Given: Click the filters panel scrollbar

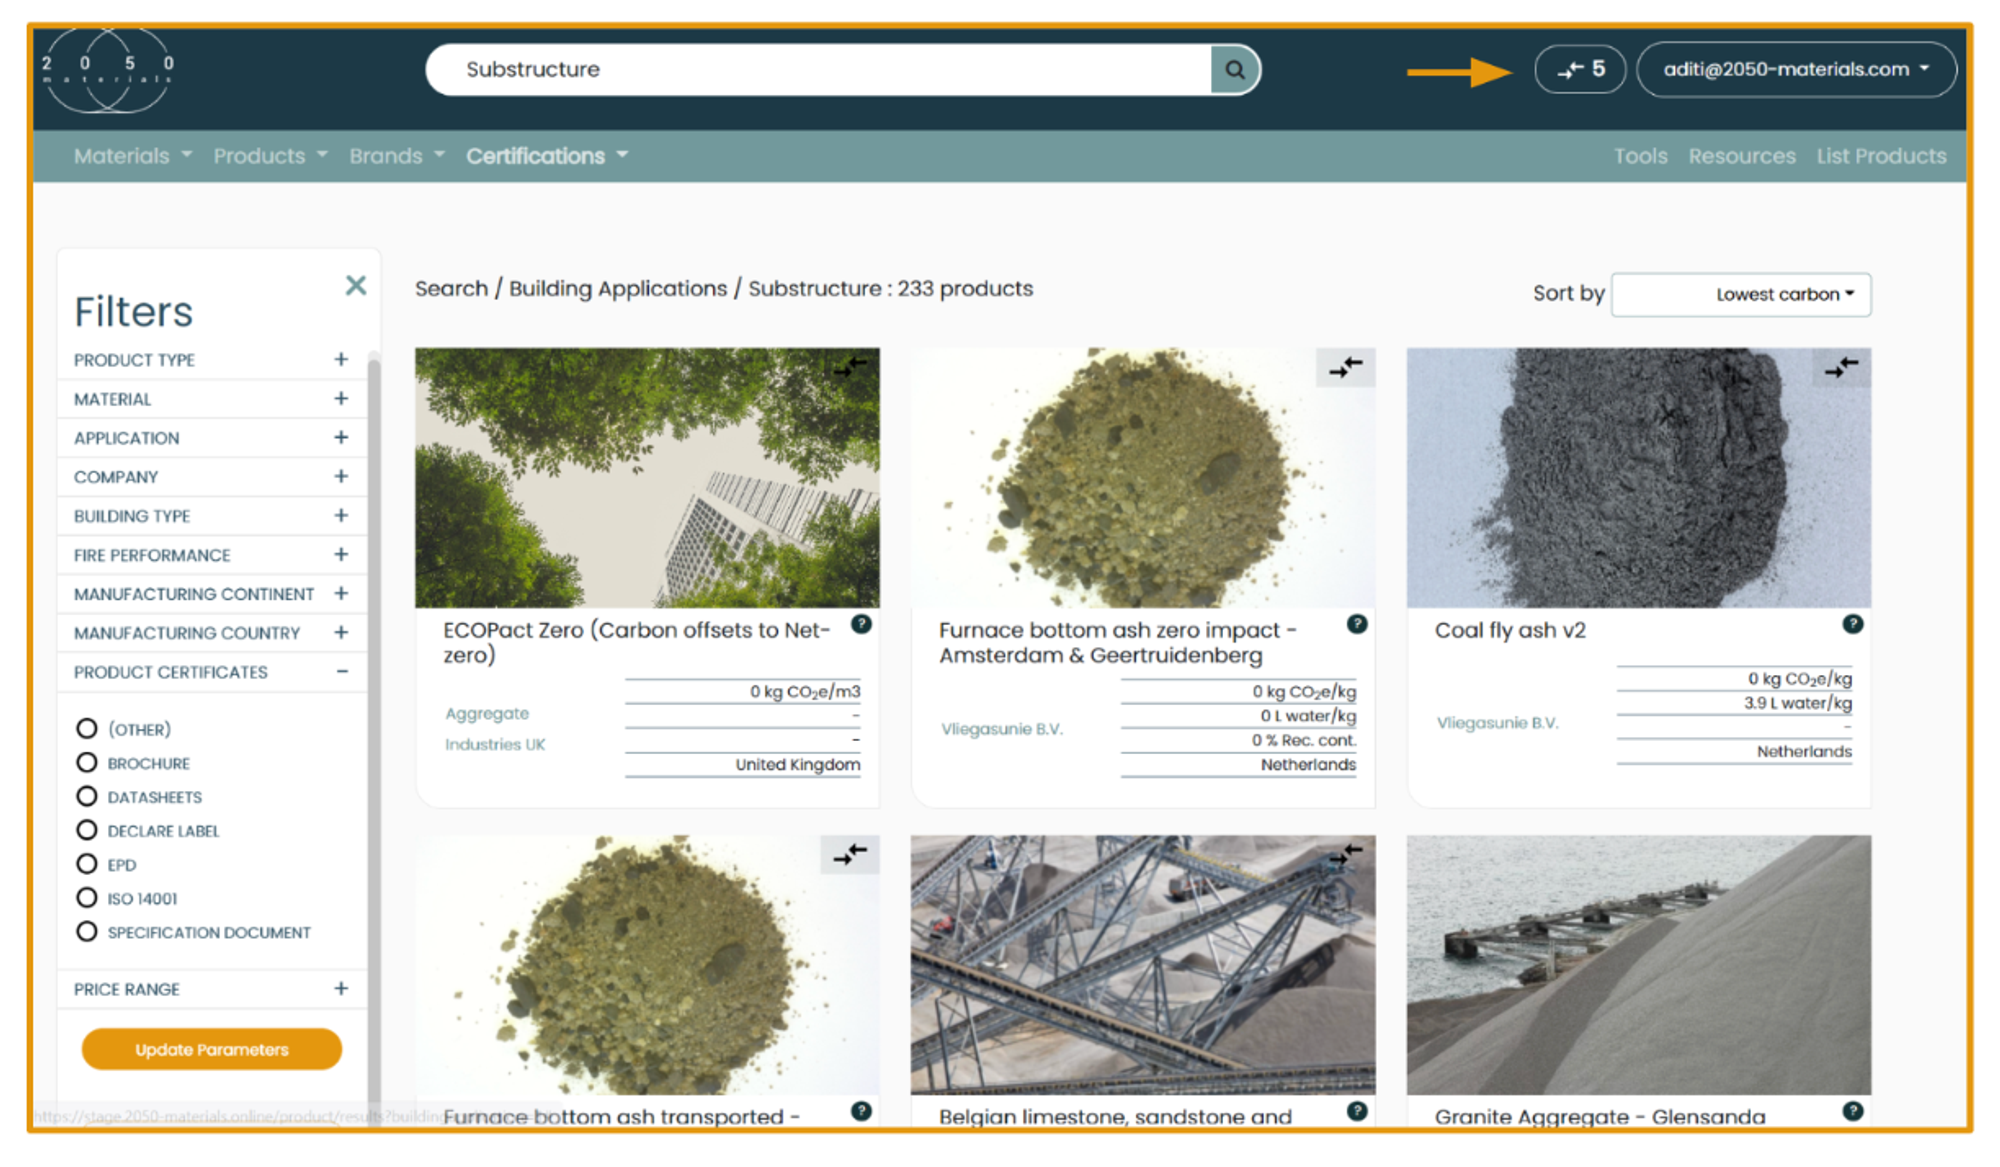Looking at the screenshot, I should click(374, 700).
